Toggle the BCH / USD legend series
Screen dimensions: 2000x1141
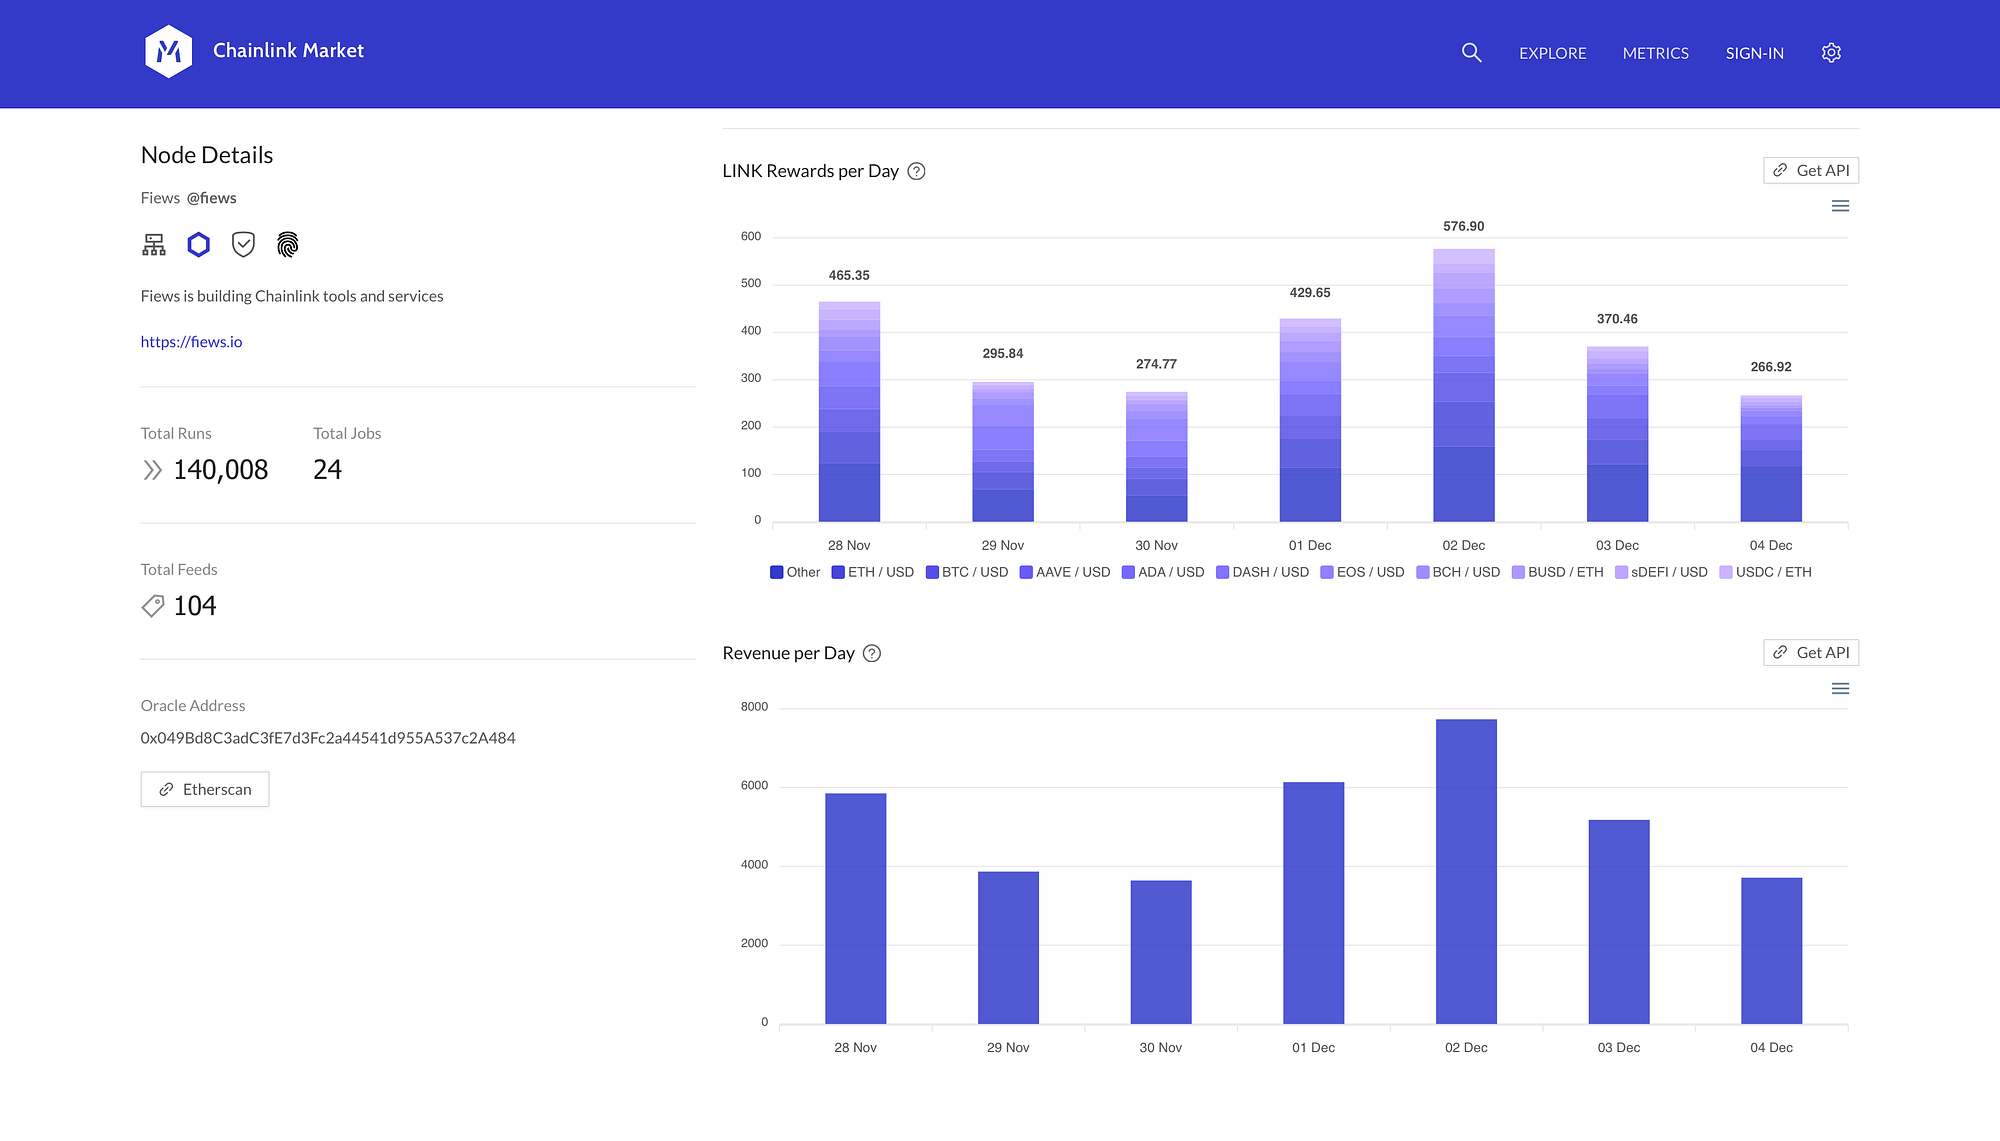click(1458, 572)
